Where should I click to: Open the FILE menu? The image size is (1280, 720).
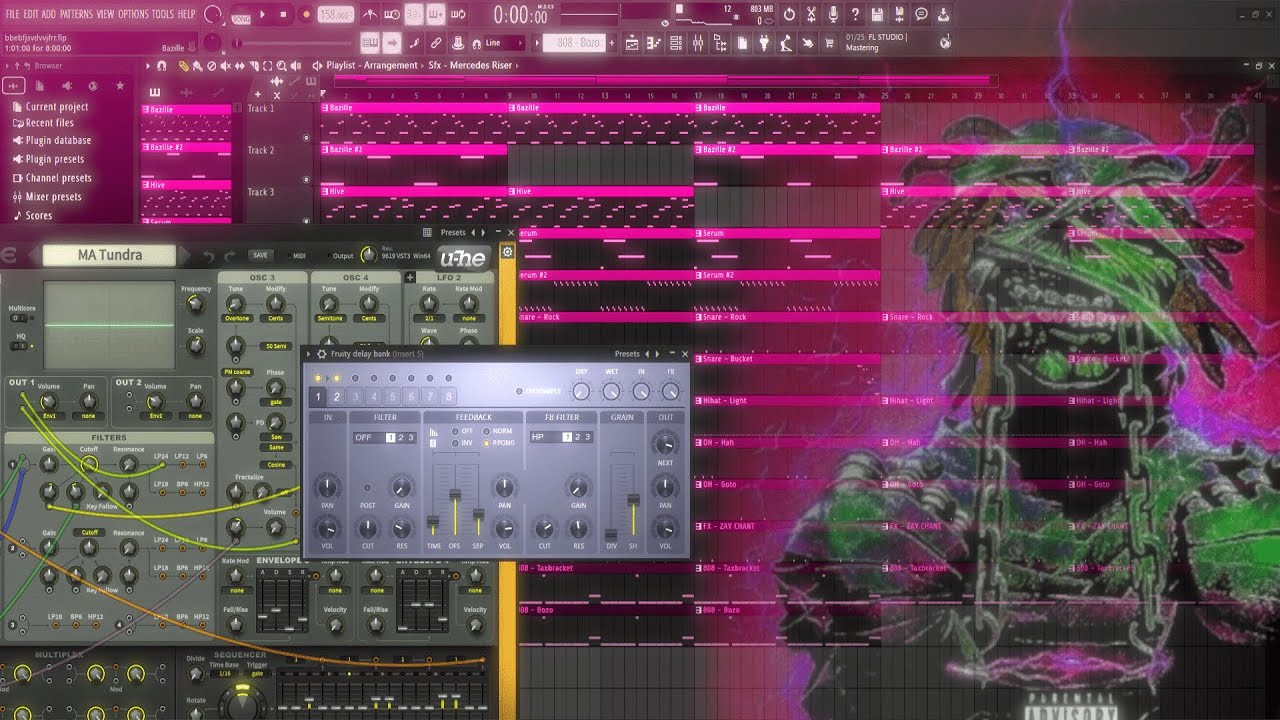pos(12,14)
